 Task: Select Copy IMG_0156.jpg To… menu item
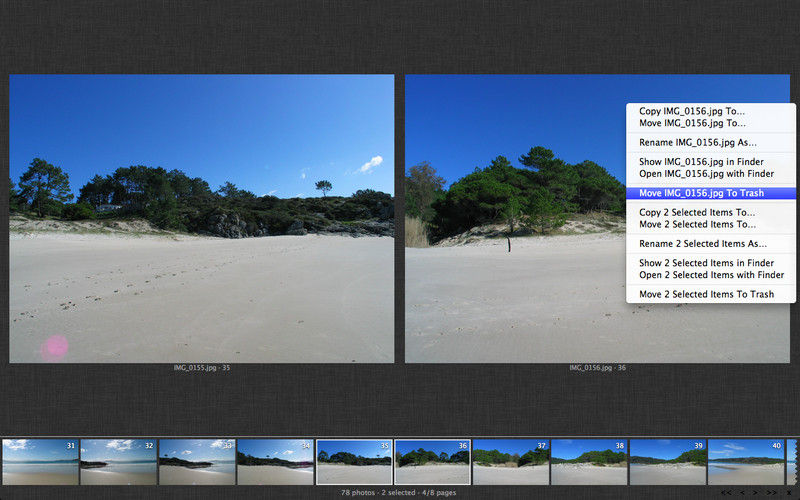click(x=692, y=111)
